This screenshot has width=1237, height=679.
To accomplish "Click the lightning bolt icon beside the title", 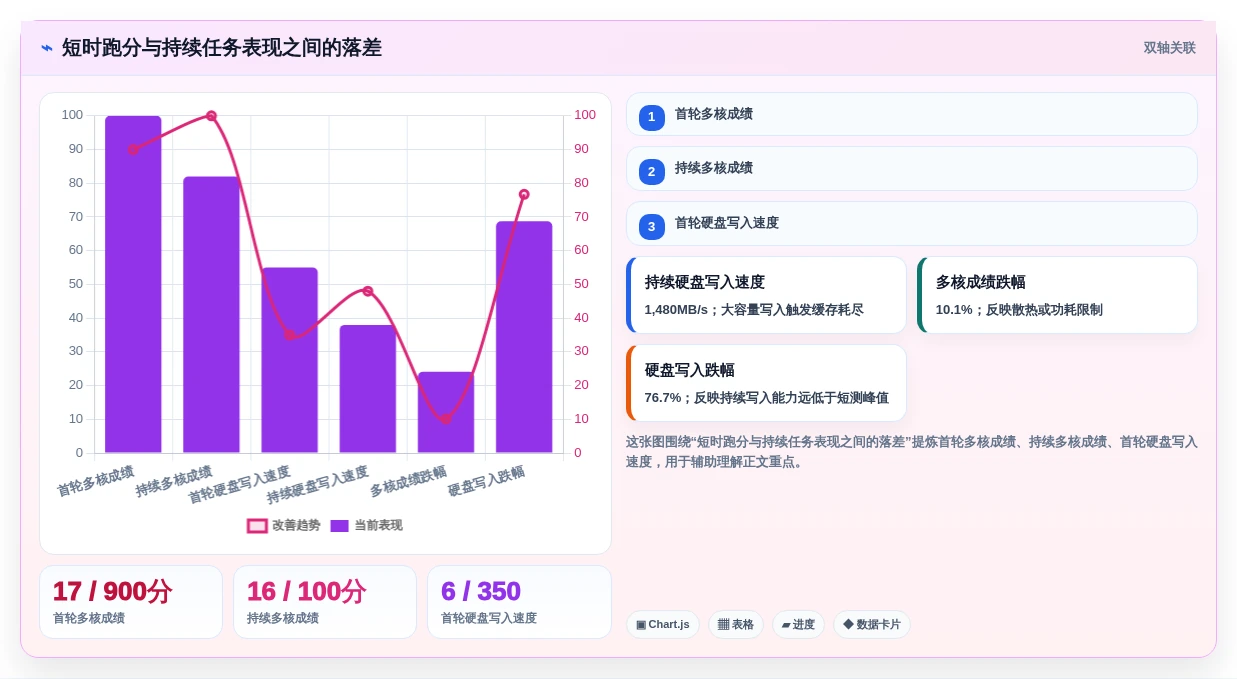I will click(x=46, y=48).
